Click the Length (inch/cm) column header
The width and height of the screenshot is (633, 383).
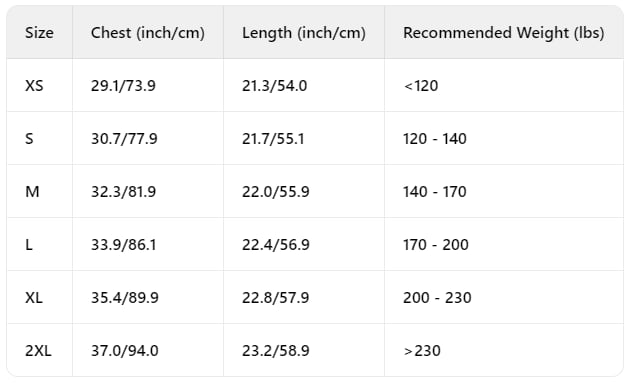[x=304, y=33]
